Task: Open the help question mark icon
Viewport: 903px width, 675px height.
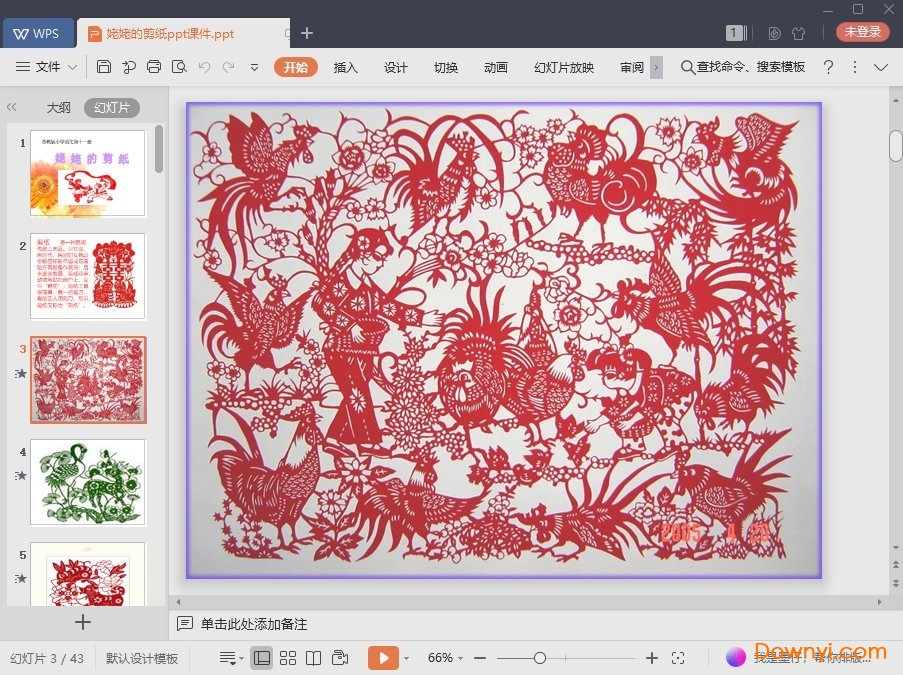Action: tap(828, 67)
